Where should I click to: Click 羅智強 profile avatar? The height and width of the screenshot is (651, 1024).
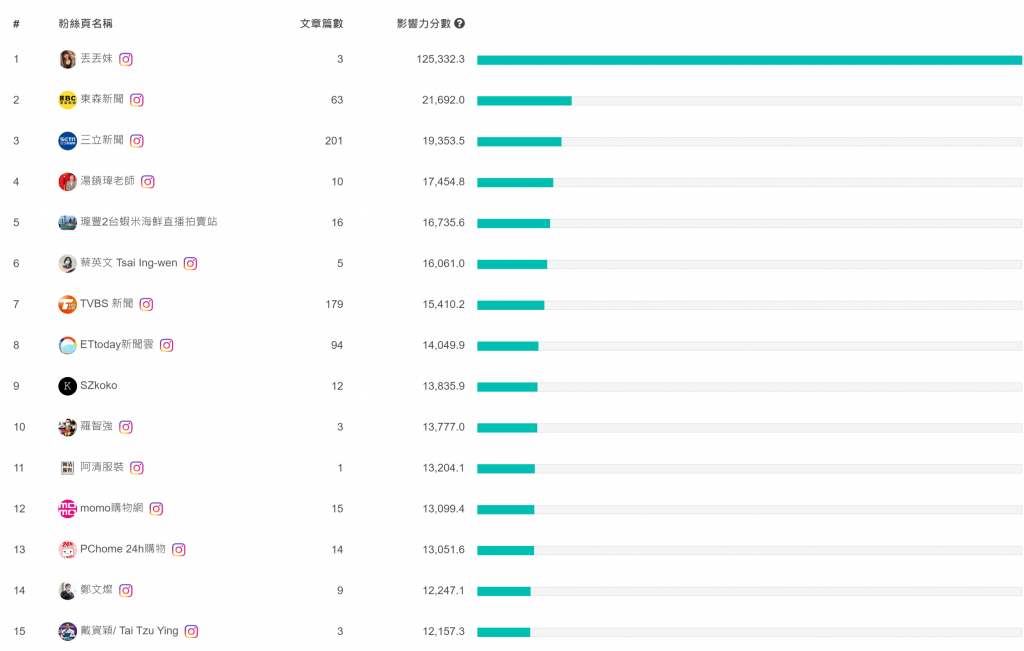click(x=67, y=427)
